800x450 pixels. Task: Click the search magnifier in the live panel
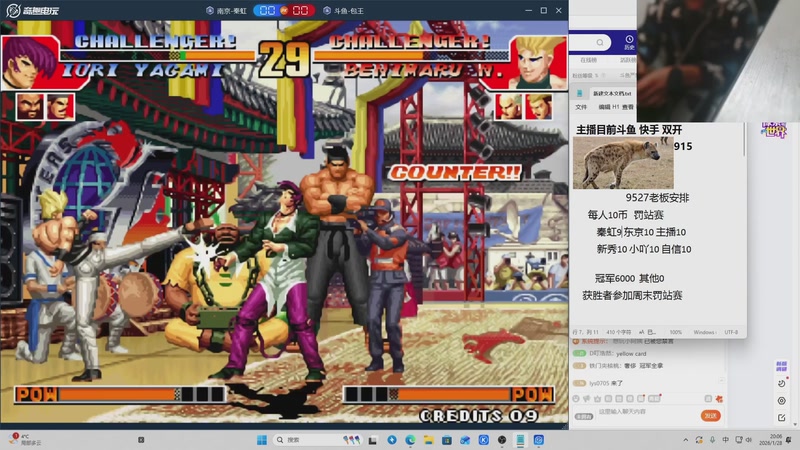point(600,42)
